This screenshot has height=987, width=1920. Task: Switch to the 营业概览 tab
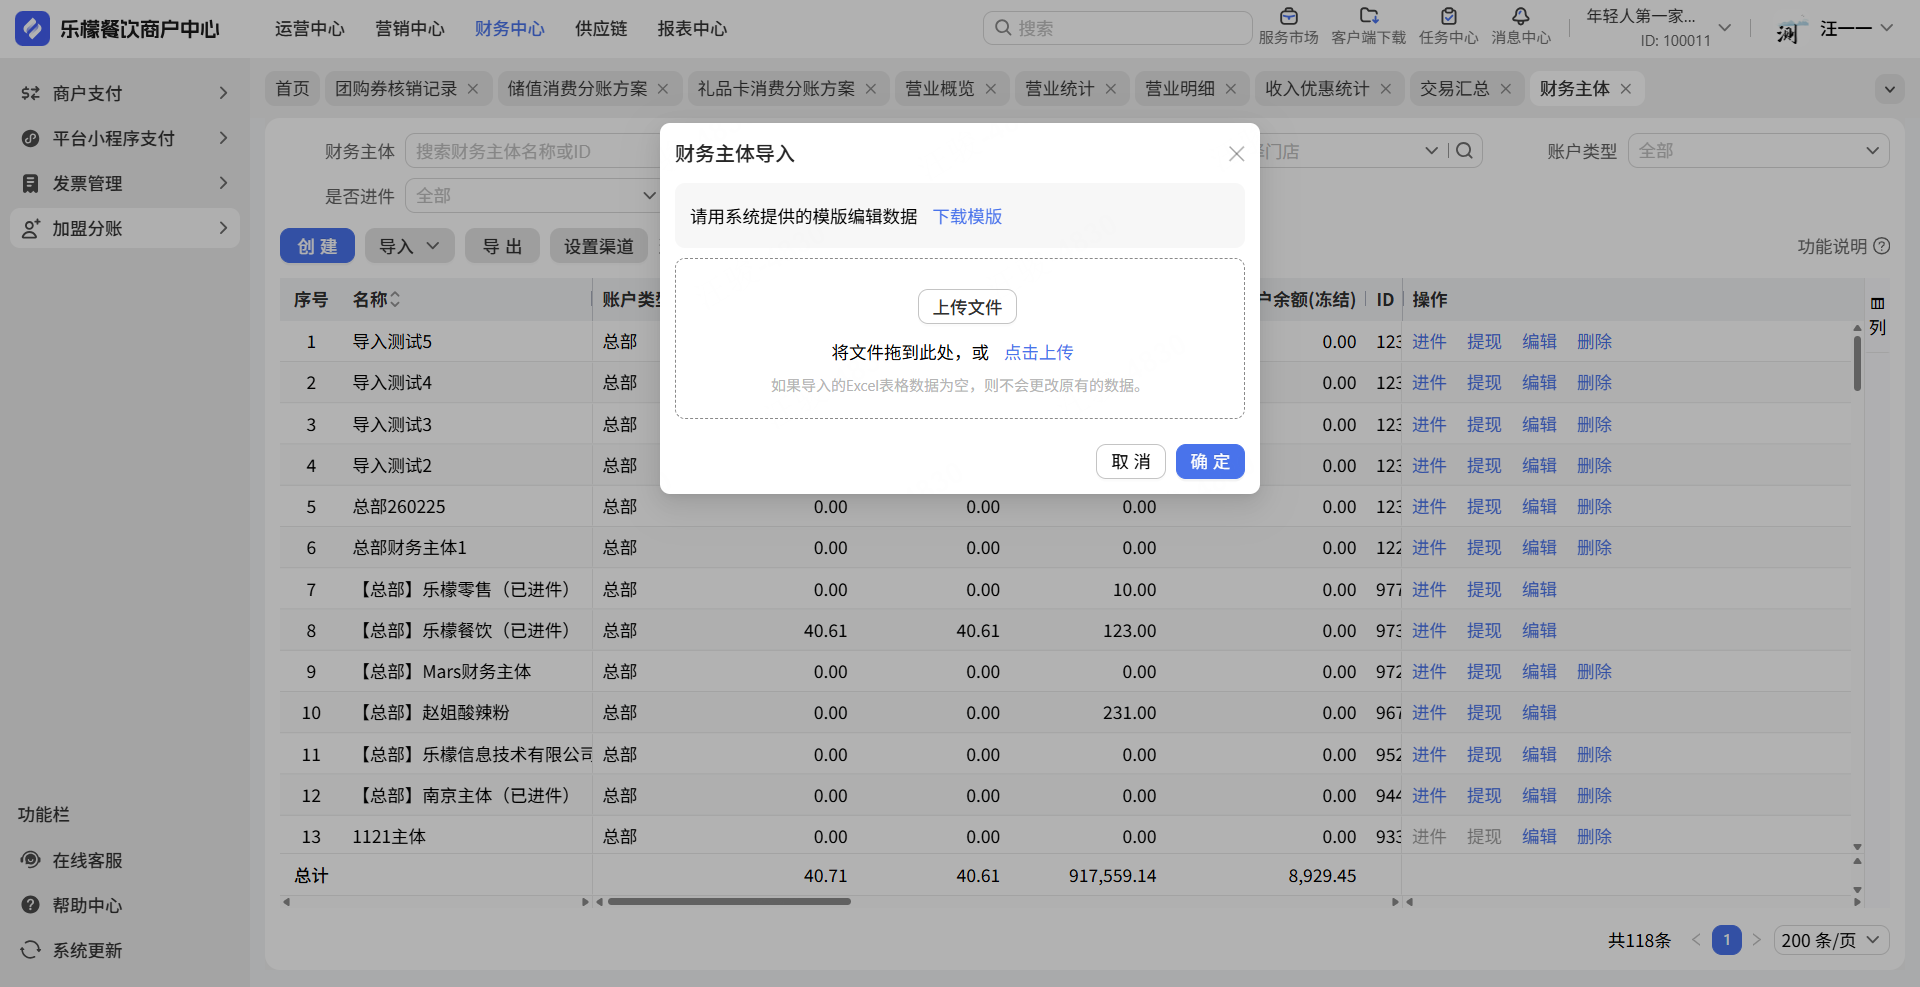[x=939, y=89]
